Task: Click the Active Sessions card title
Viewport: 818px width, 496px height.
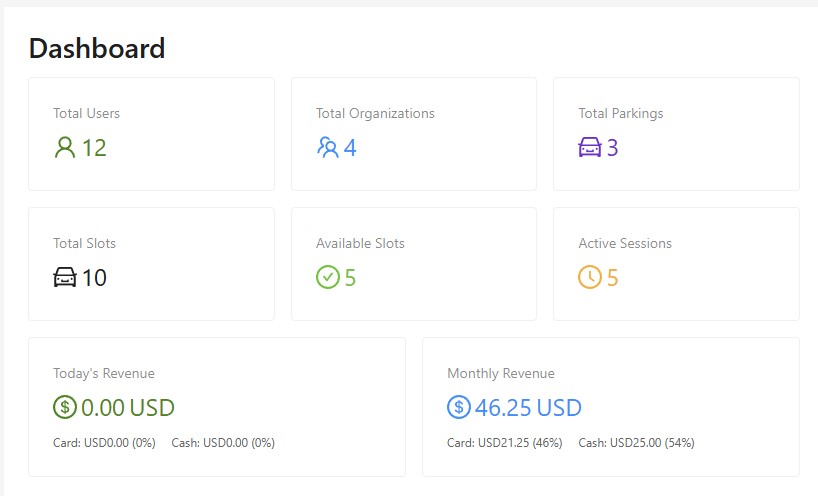Action: coord(625,243)
